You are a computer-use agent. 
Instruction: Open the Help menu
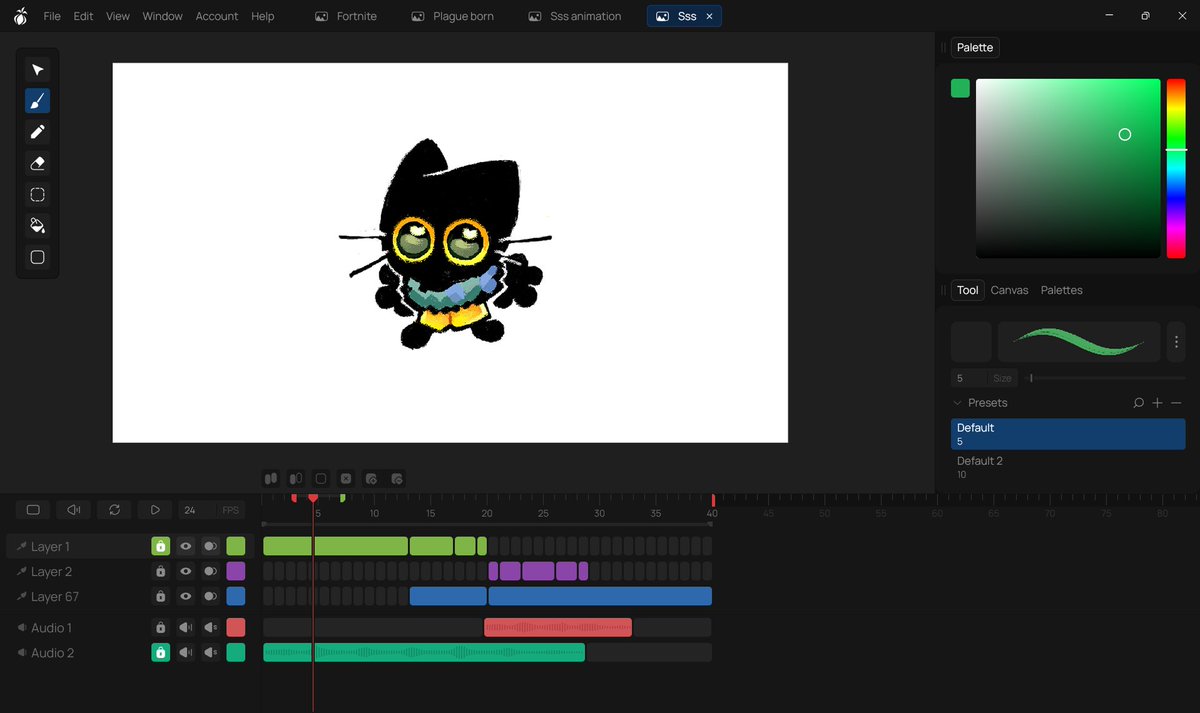coord(263,16)
